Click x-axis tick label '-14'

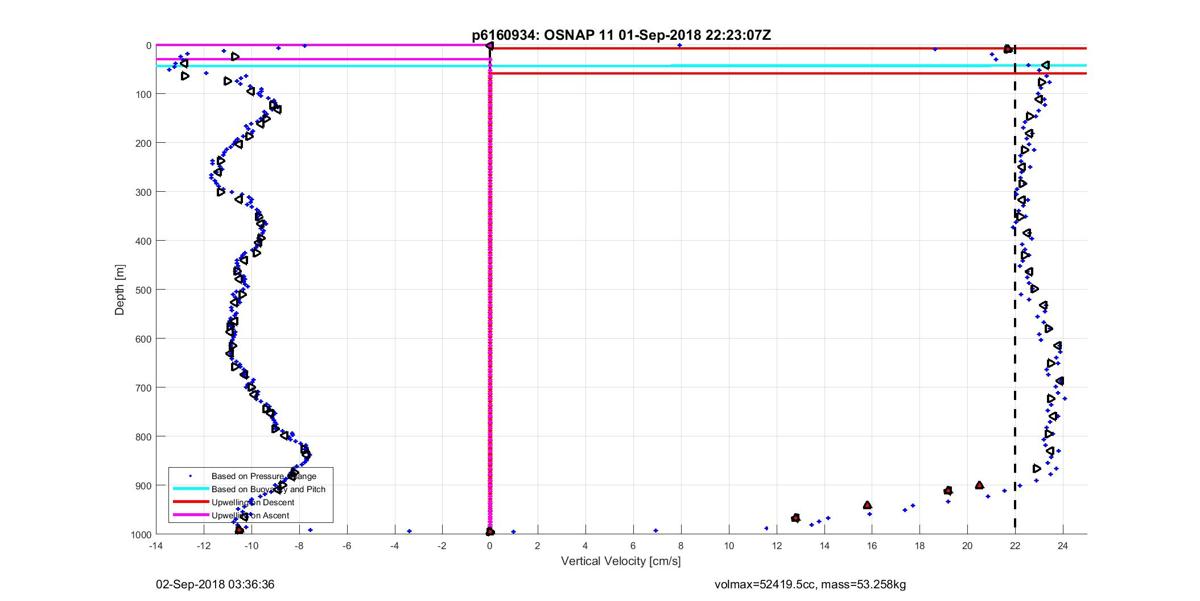155,546
